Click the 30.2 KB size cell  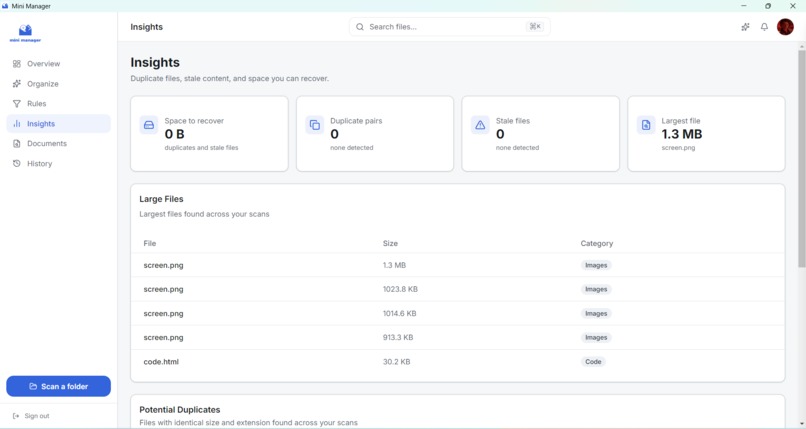coord(396,362)
